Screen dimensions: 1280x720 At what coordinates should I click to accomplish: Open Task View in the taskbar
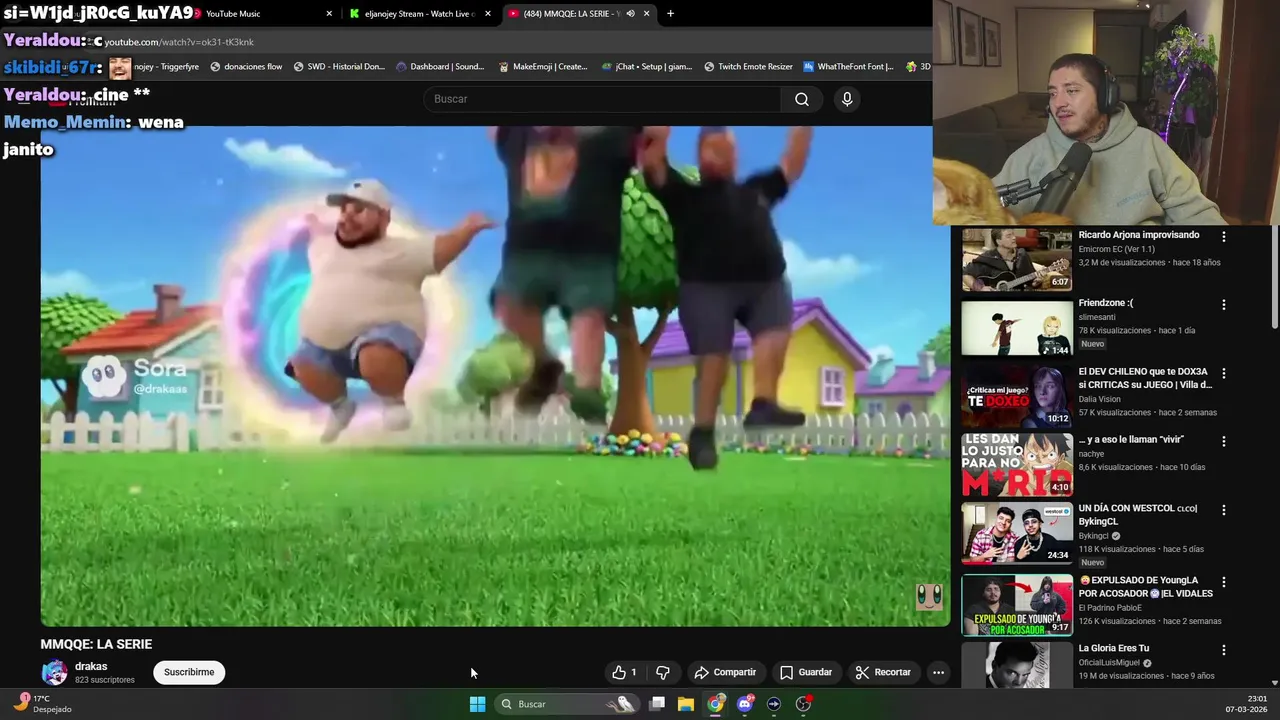[x=657, y=704]
